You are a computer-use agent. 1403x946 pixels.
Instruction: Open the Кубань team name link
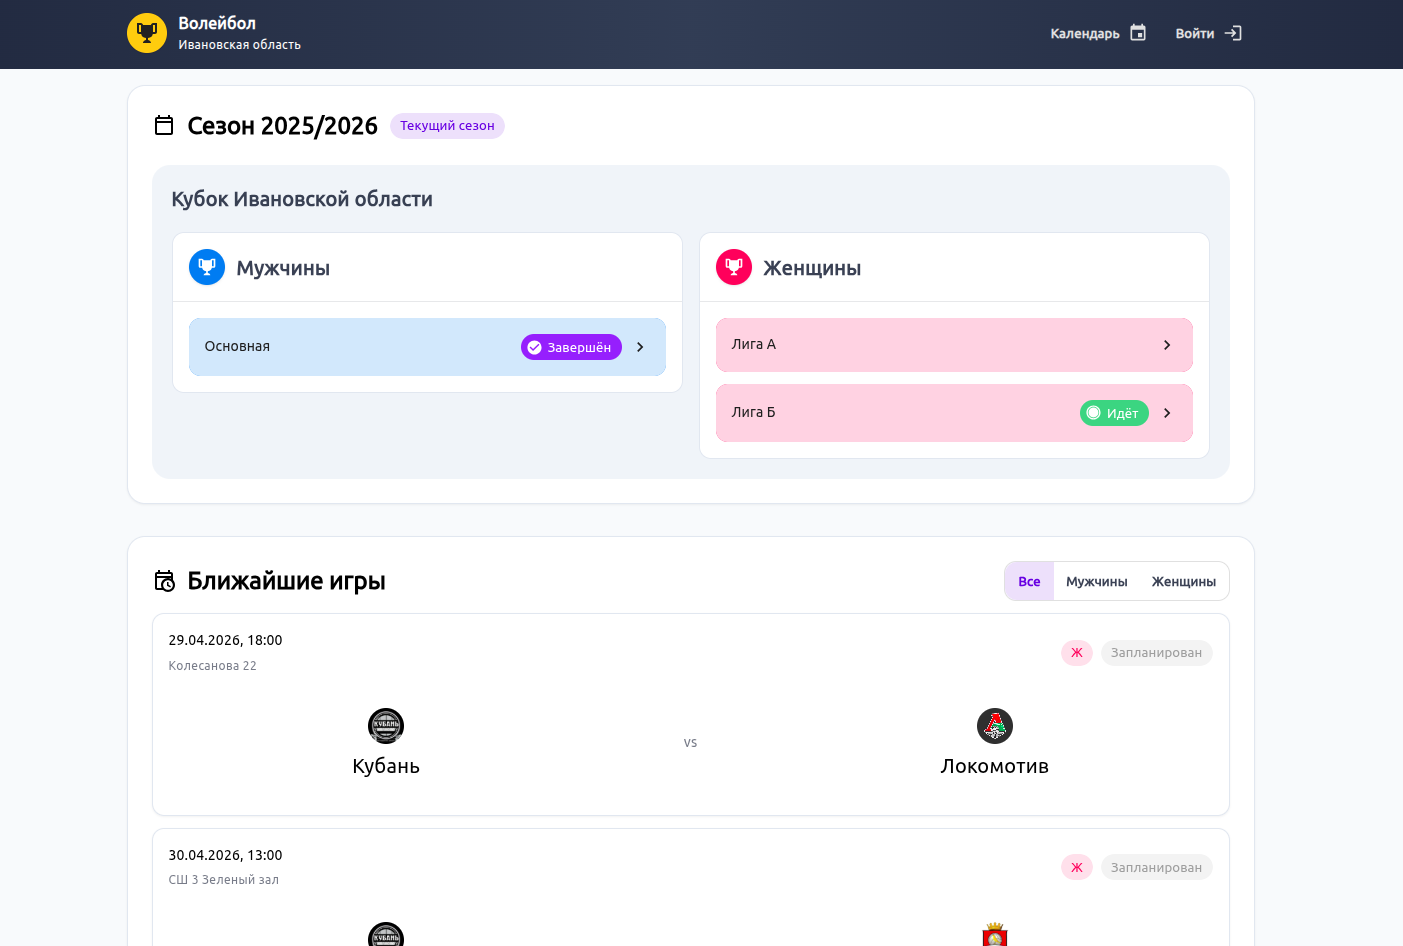pyautogui.click(x=386, y=766)
